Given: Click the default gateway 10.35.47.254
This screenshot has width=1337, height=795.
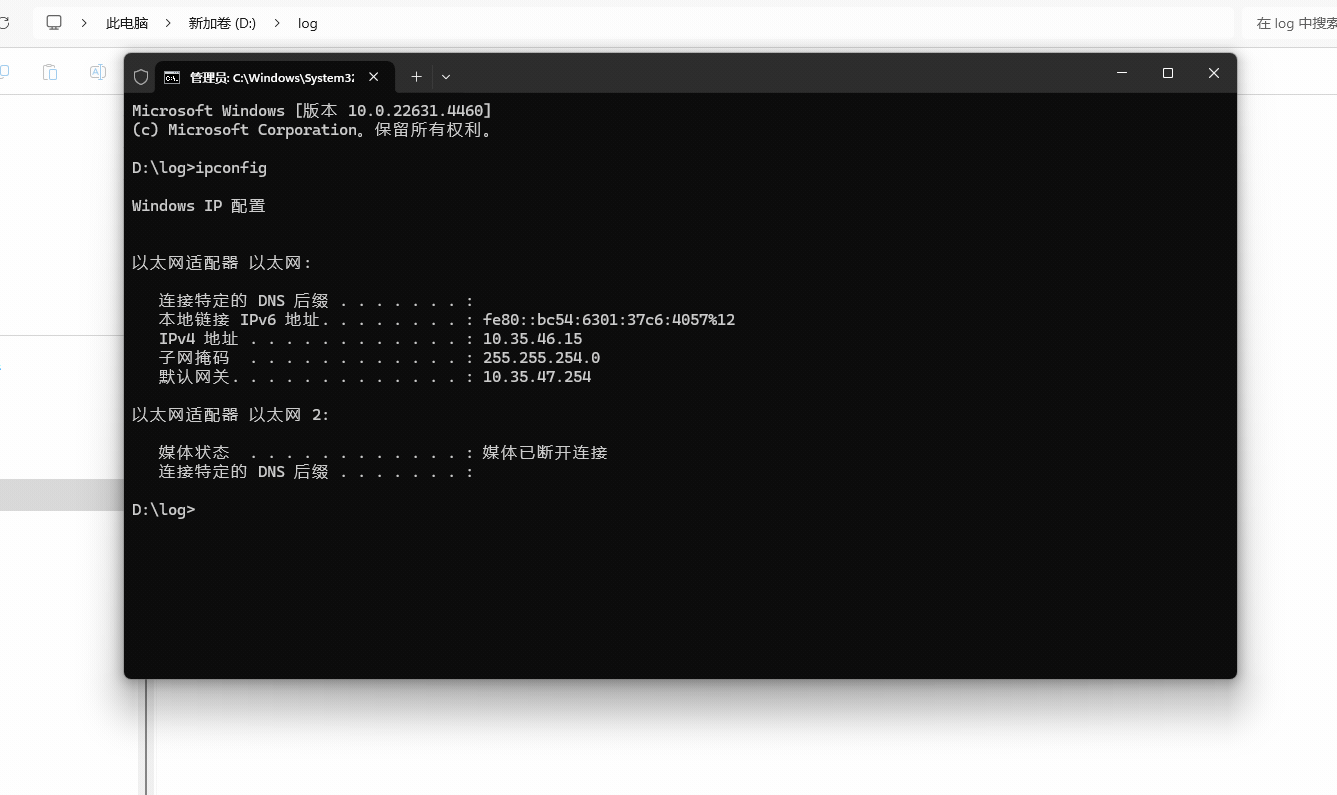Looking at the screenshot, I should tap(537, 377).
